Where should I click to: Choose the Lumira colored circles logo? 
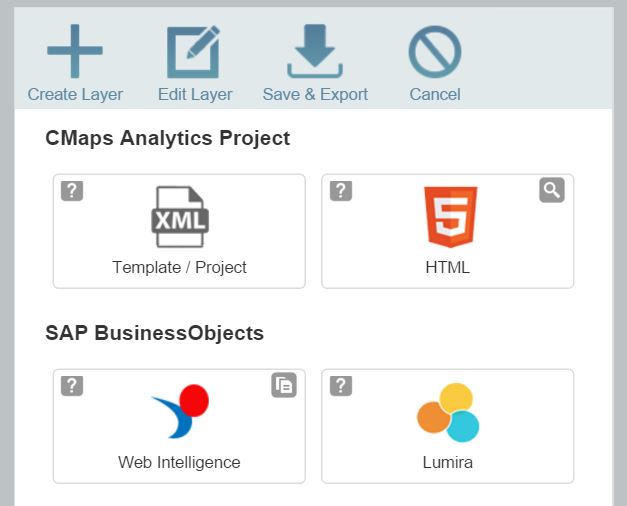448,412
